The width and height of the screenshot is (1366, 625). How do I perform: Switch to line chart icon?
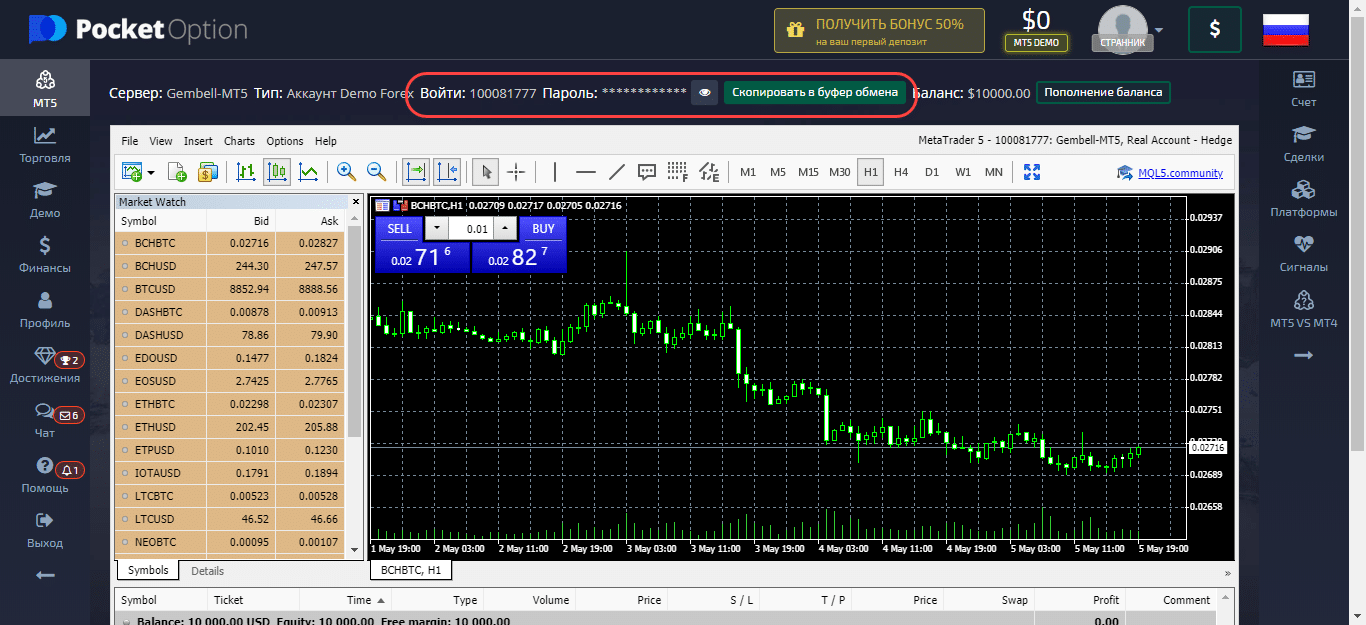[x=308, y=172]
